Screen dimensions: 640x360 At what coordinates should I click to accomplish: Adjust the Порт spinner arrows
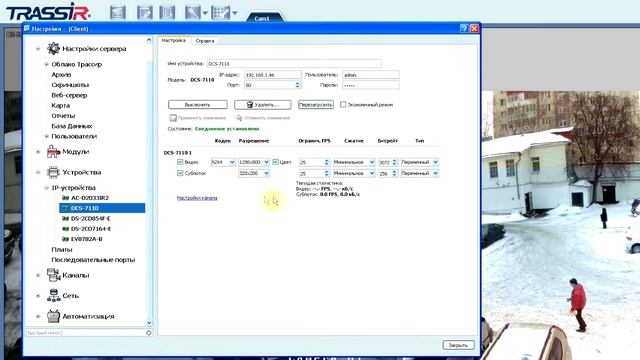tap(298, 85)
